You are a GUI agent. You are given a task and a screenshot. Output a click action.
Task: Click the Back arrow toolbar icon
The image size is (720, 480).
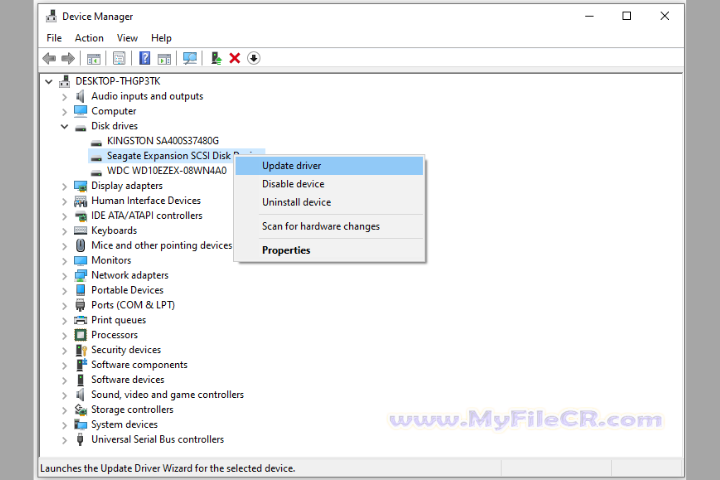[x=49, y=58]
